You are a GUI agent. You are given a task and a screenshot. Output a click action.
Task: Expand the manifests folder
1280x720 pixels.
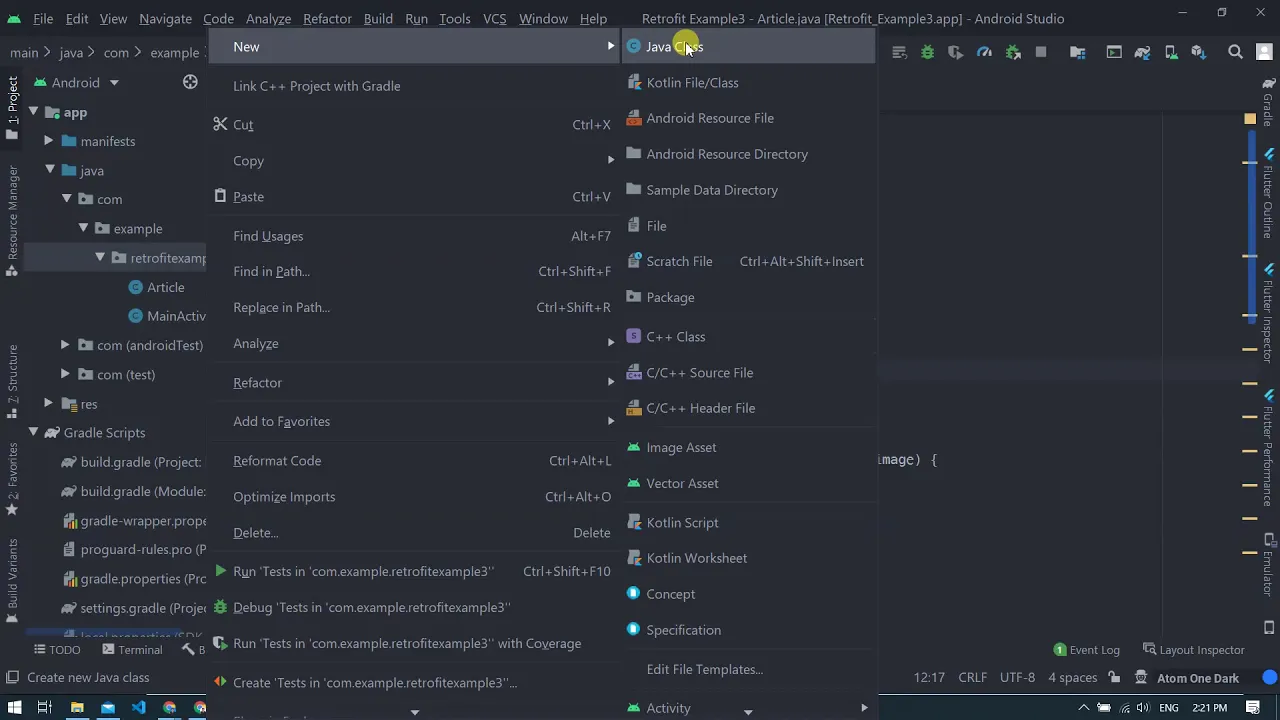coord(49,141)
